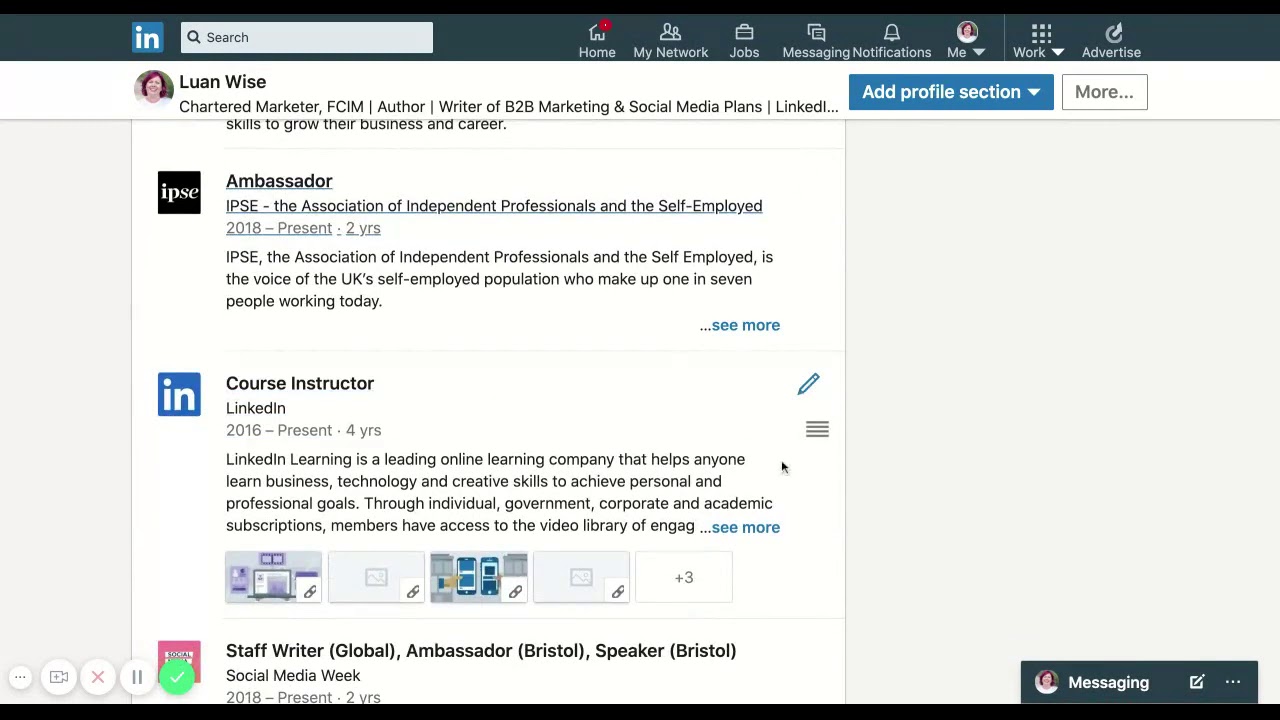Edit the Course Instructor position with pencil
The image size is (1280, 720).
pyautogui.click(x=808, y=384)
